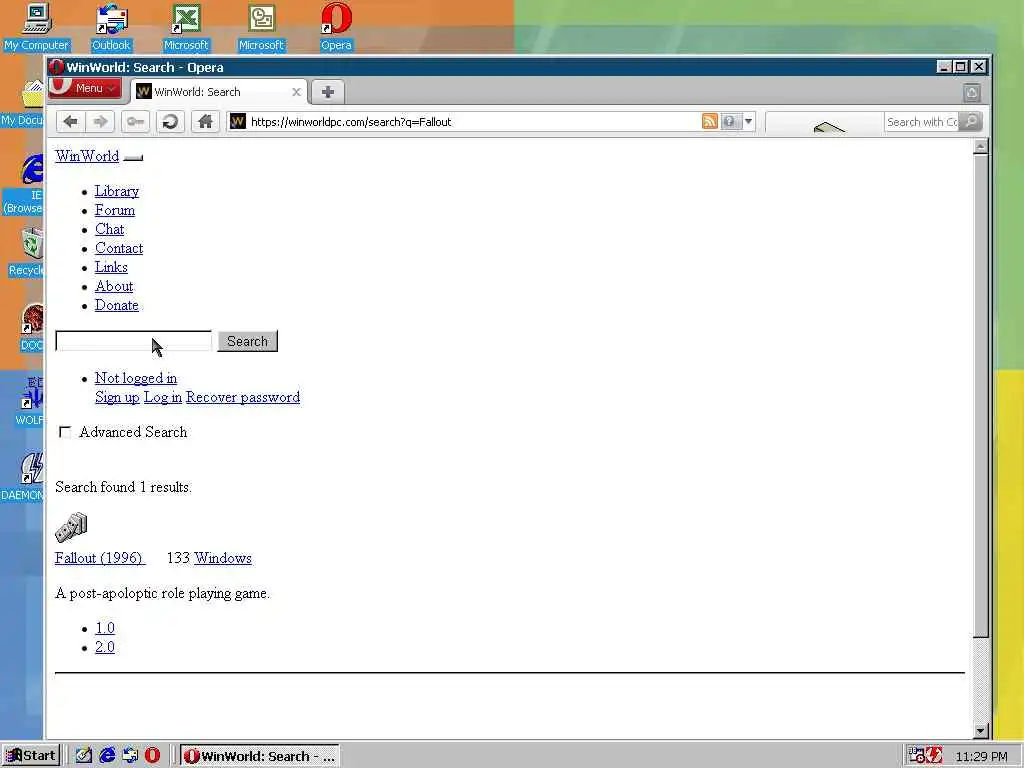Click the RSS feed icon in address bar

tap(709, 121)
